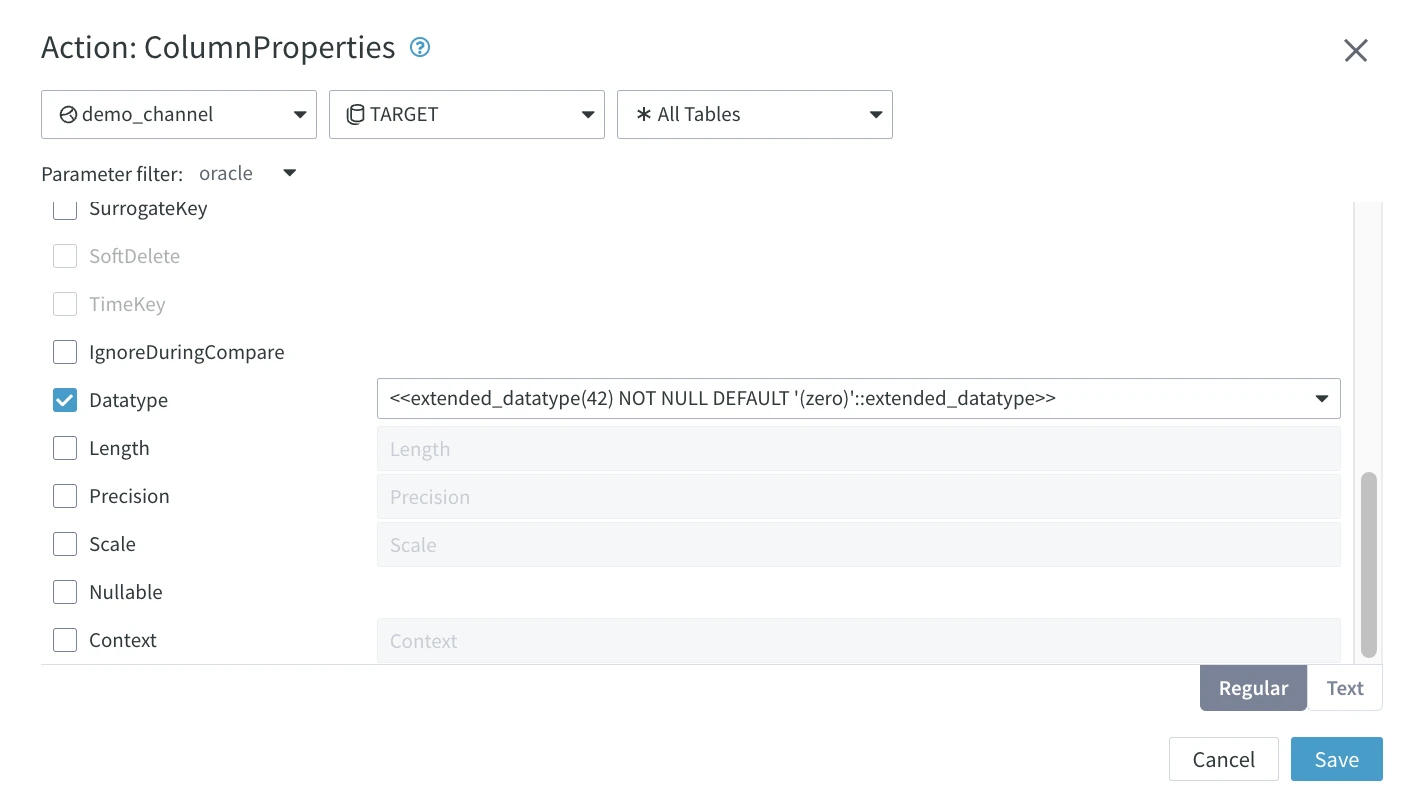Open the Parameter filter oracle dropdown
The width and height of the screenshot is (1422, 808).
tap(289, 173)
